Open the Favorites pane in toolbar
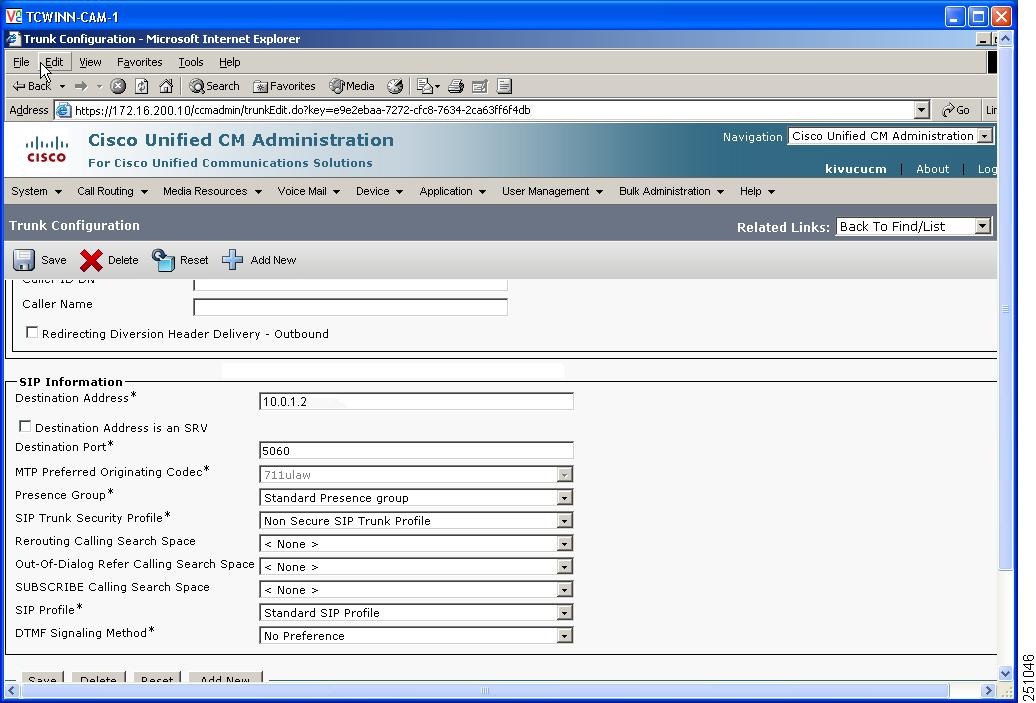1036x703 pixels. [x=284, y=86]
